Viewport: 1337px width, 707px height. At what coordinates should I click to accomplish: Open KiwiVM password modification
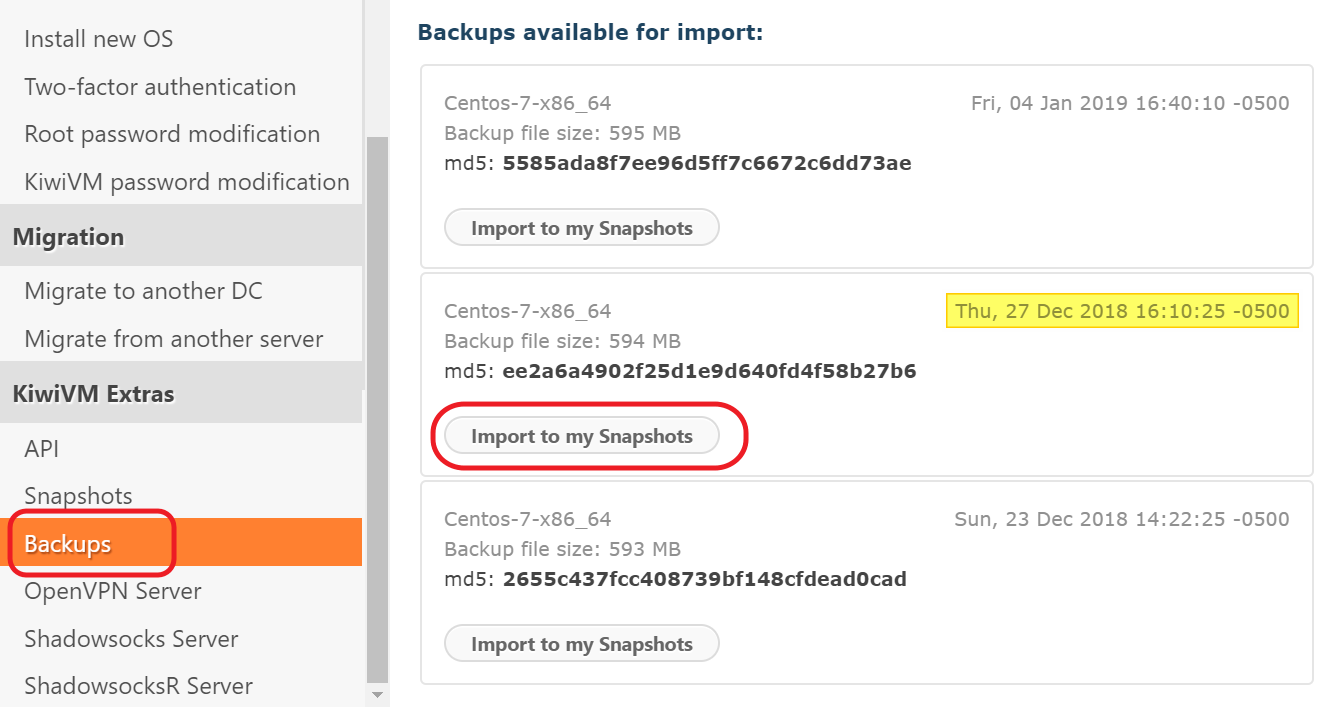tap(187, 182)
